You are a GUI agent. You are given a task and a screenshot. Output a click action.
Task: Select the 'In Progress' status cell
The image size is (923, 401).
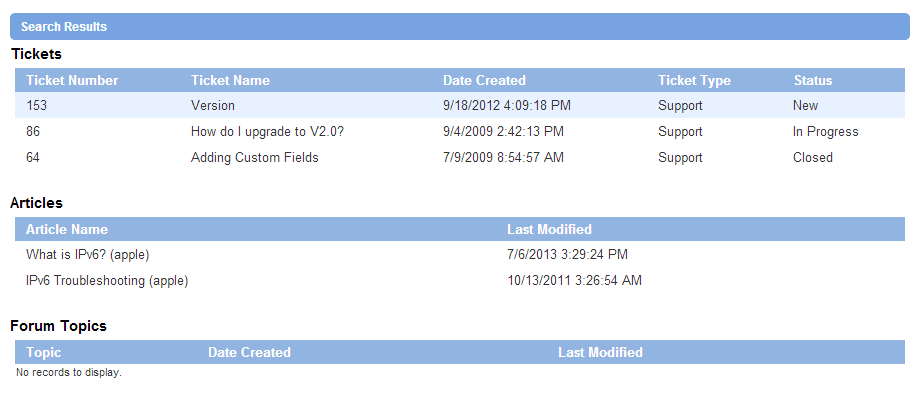pos(825,131)
